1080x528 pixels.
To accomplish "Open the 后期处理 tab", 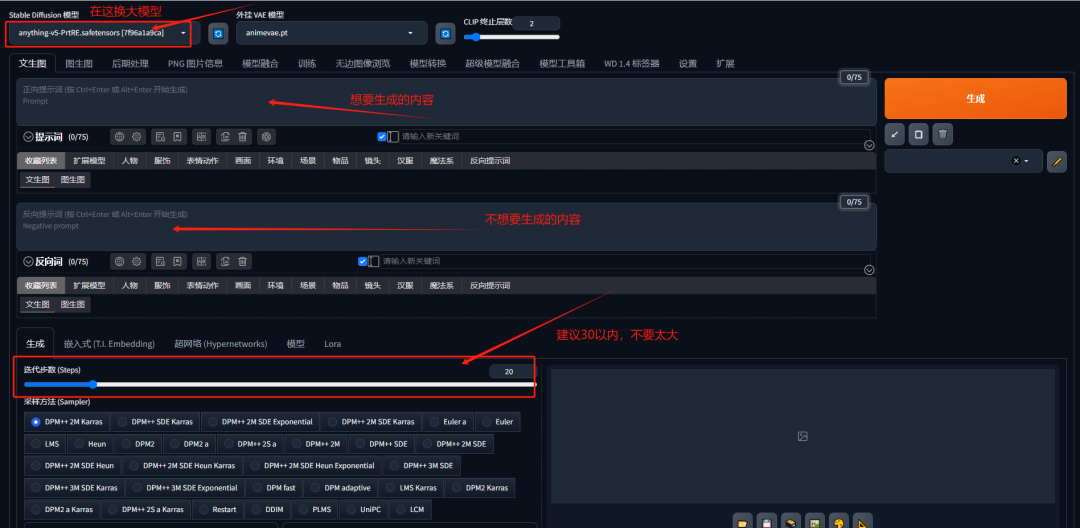I will pyautogui.click(x=130, y=63).
